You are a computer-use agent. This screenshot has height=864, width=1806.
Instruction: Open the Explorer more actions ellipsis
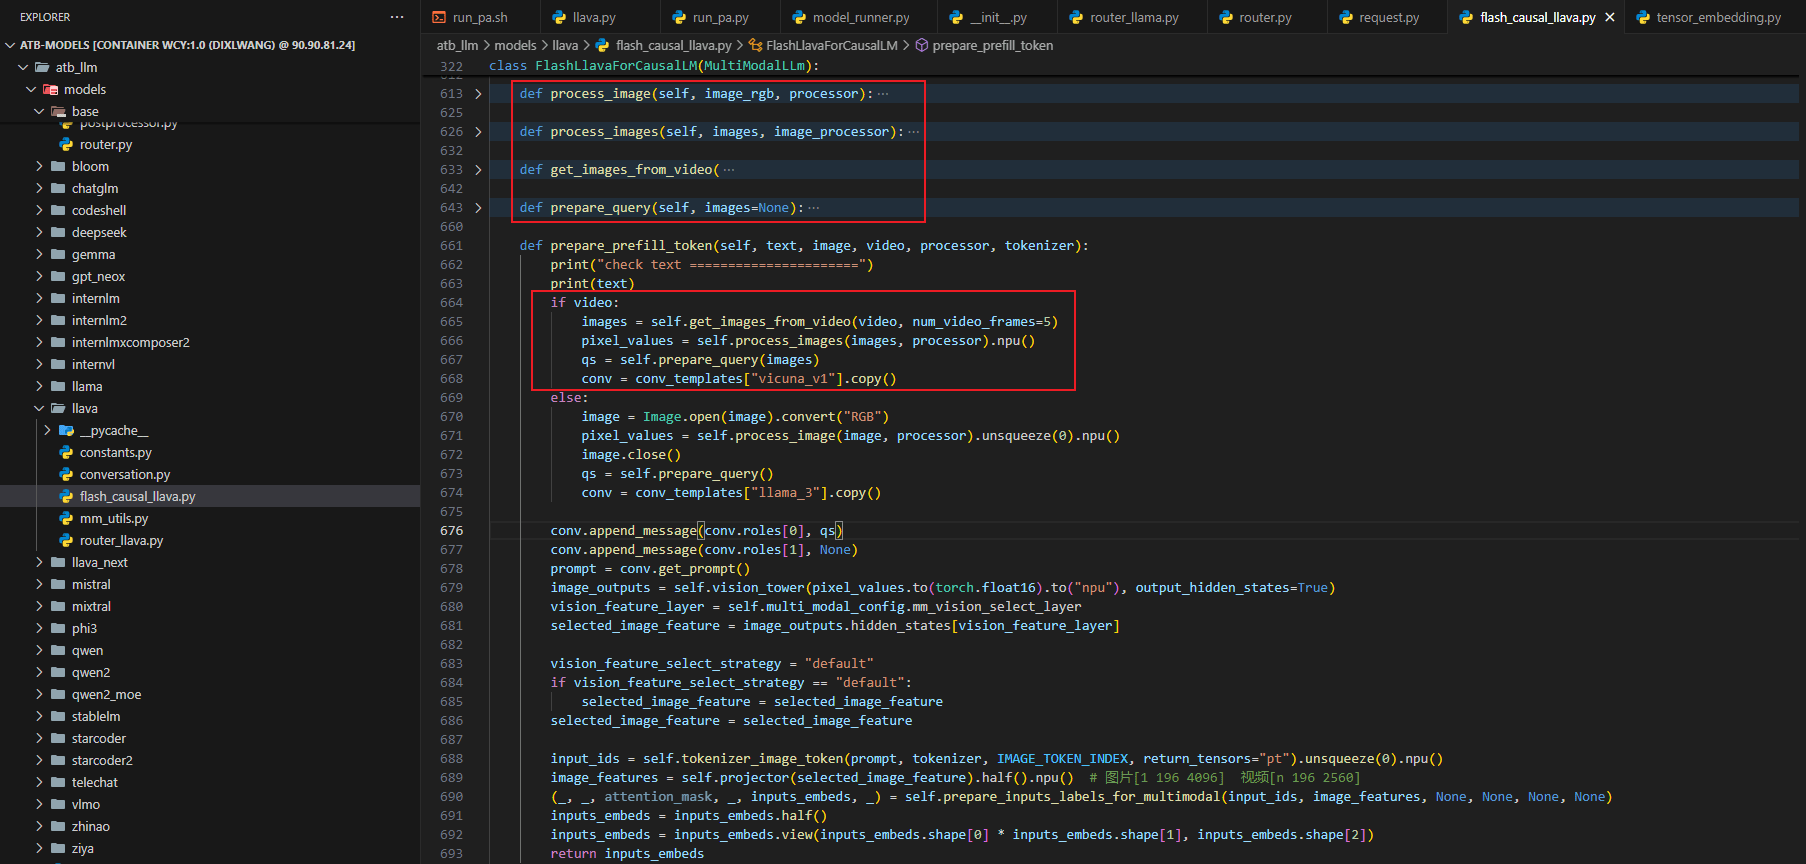click(397, 17)
